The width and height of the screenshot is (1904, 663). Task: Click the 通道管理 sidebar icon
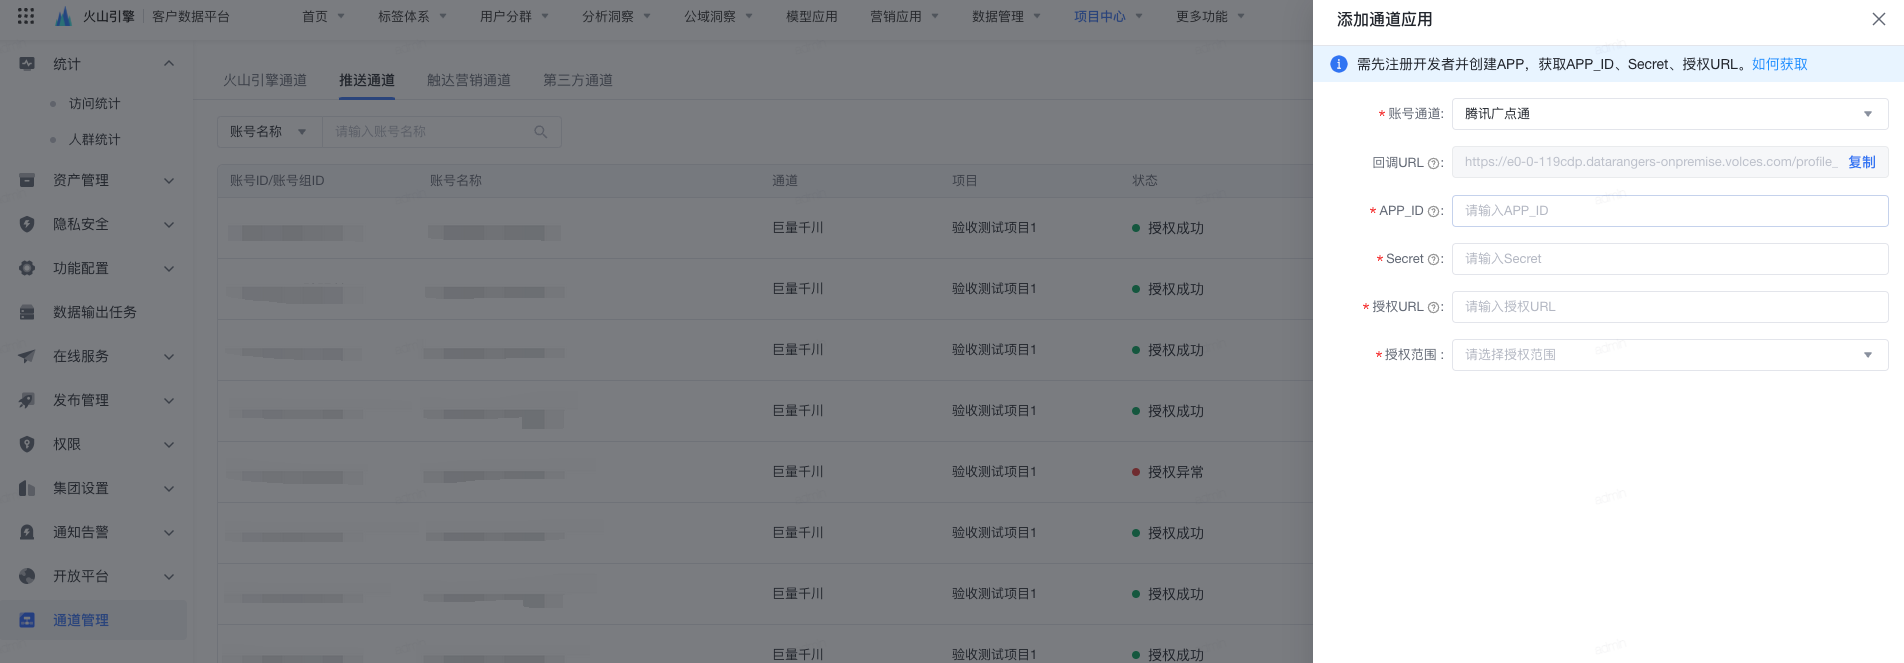tap(27, 620)
